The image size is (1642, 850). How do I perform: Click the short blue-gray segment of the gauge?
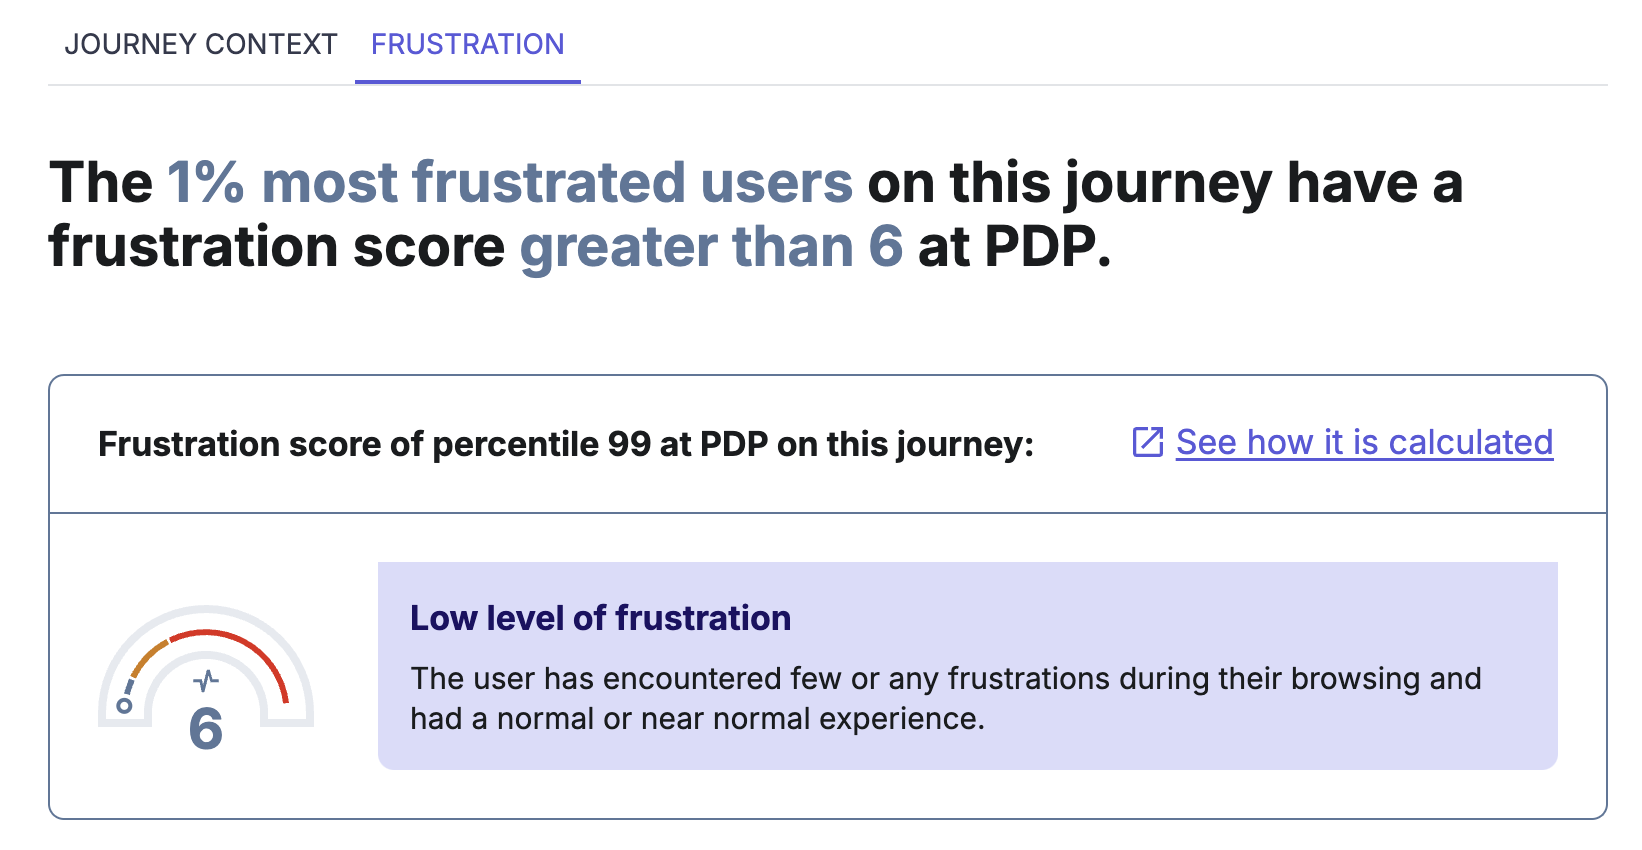click(129, 686)
